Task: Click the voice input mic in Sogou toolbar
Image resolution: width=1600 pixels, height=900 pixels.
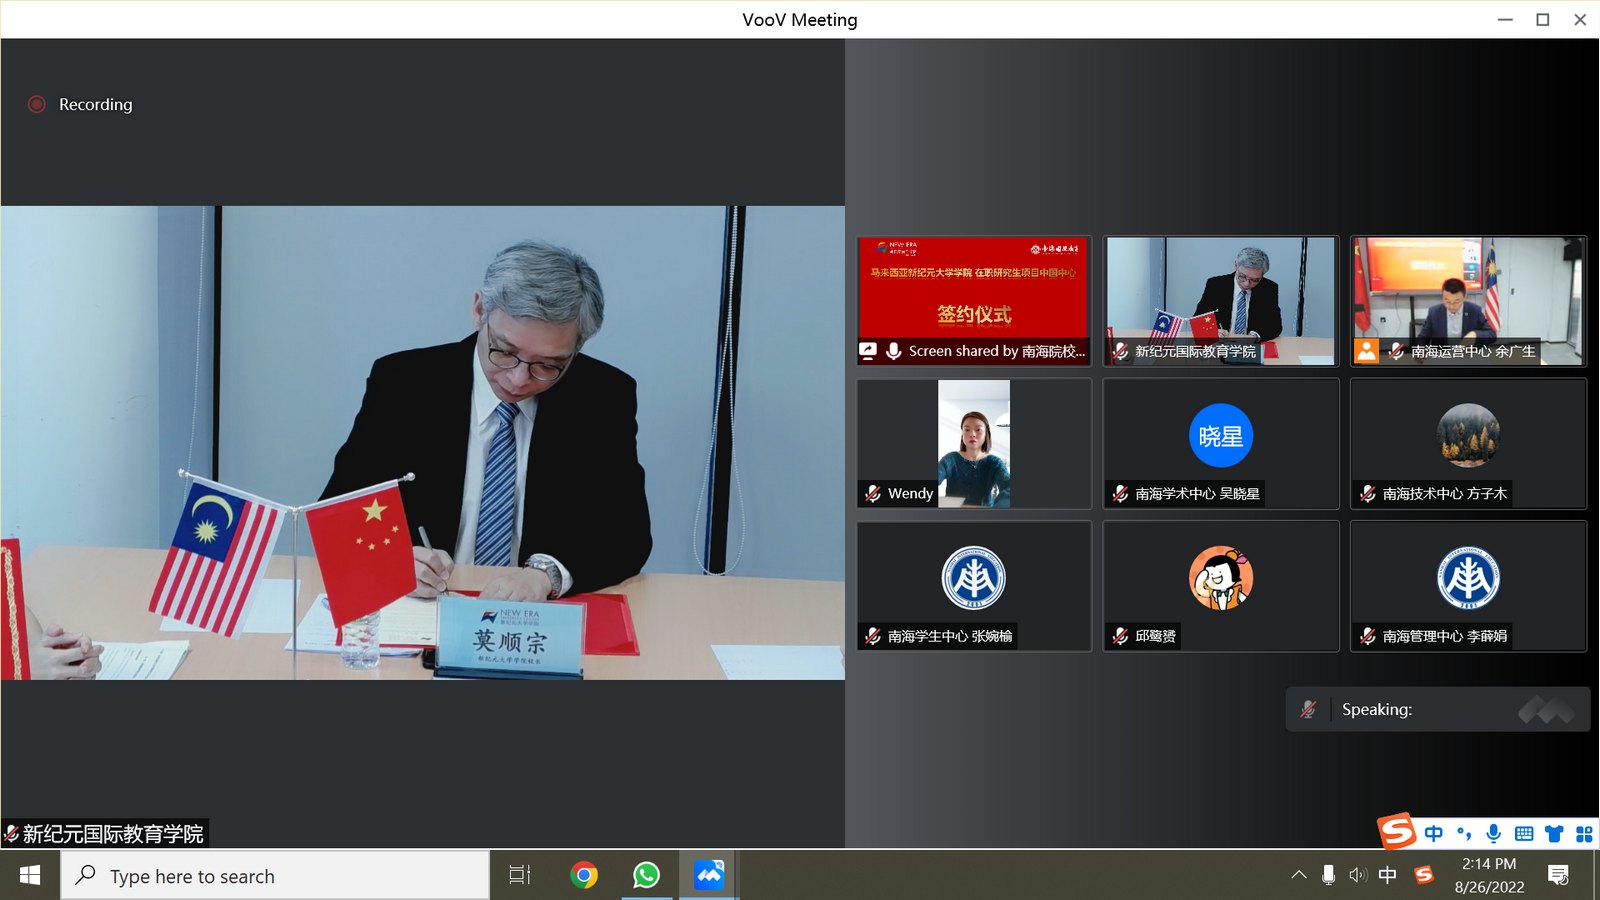Action: coord(1494,834)
